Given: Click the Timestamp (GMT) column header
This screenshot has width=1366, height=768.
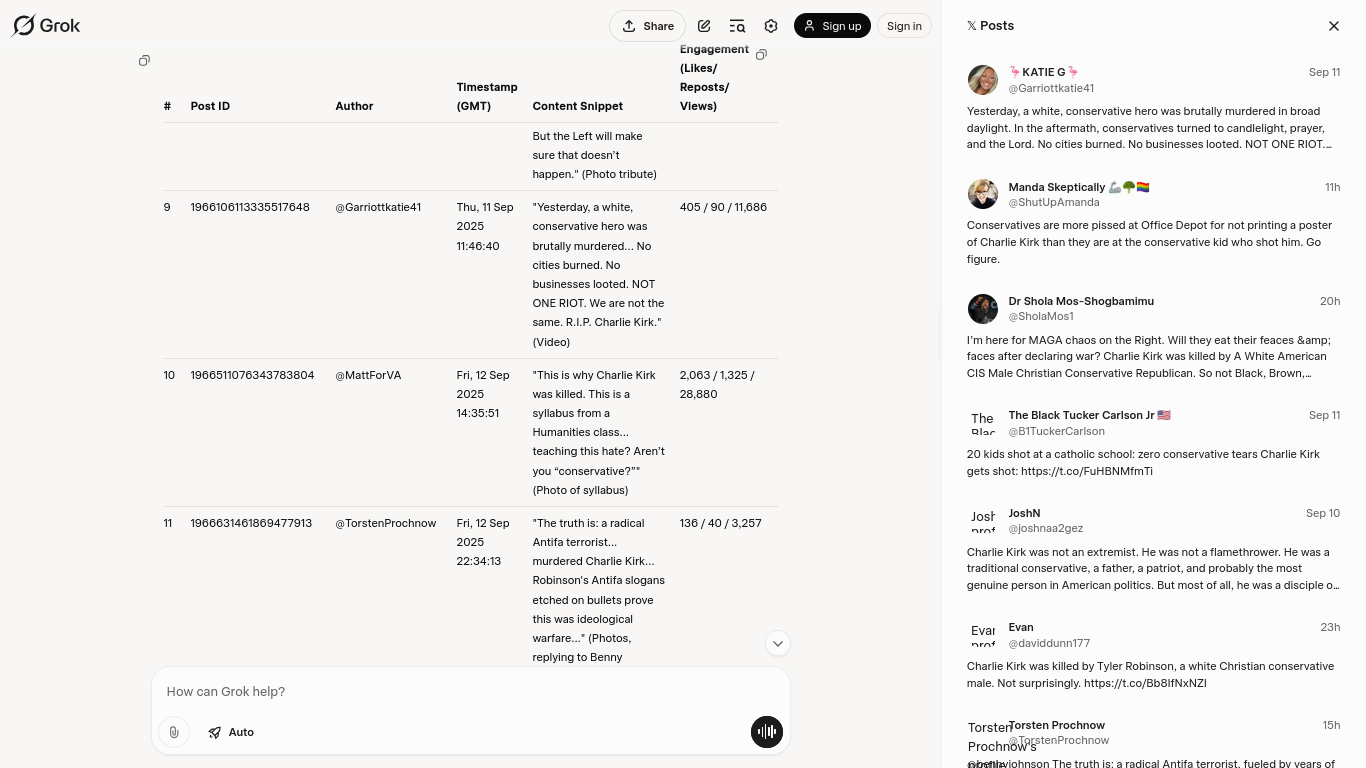Looking at the screenshot, I should 487,96.
